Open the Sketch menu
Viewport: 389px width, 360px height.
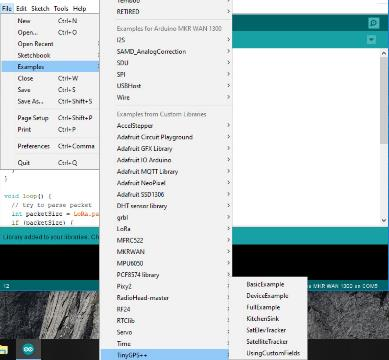point(40,9)
